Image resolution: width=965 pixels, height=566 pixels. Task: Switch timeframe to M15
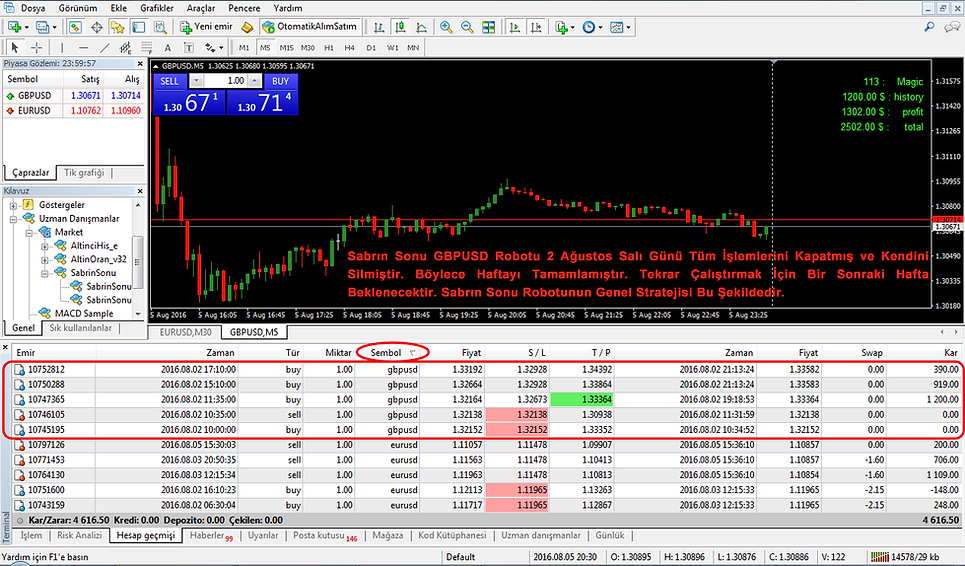coord(286,47)
